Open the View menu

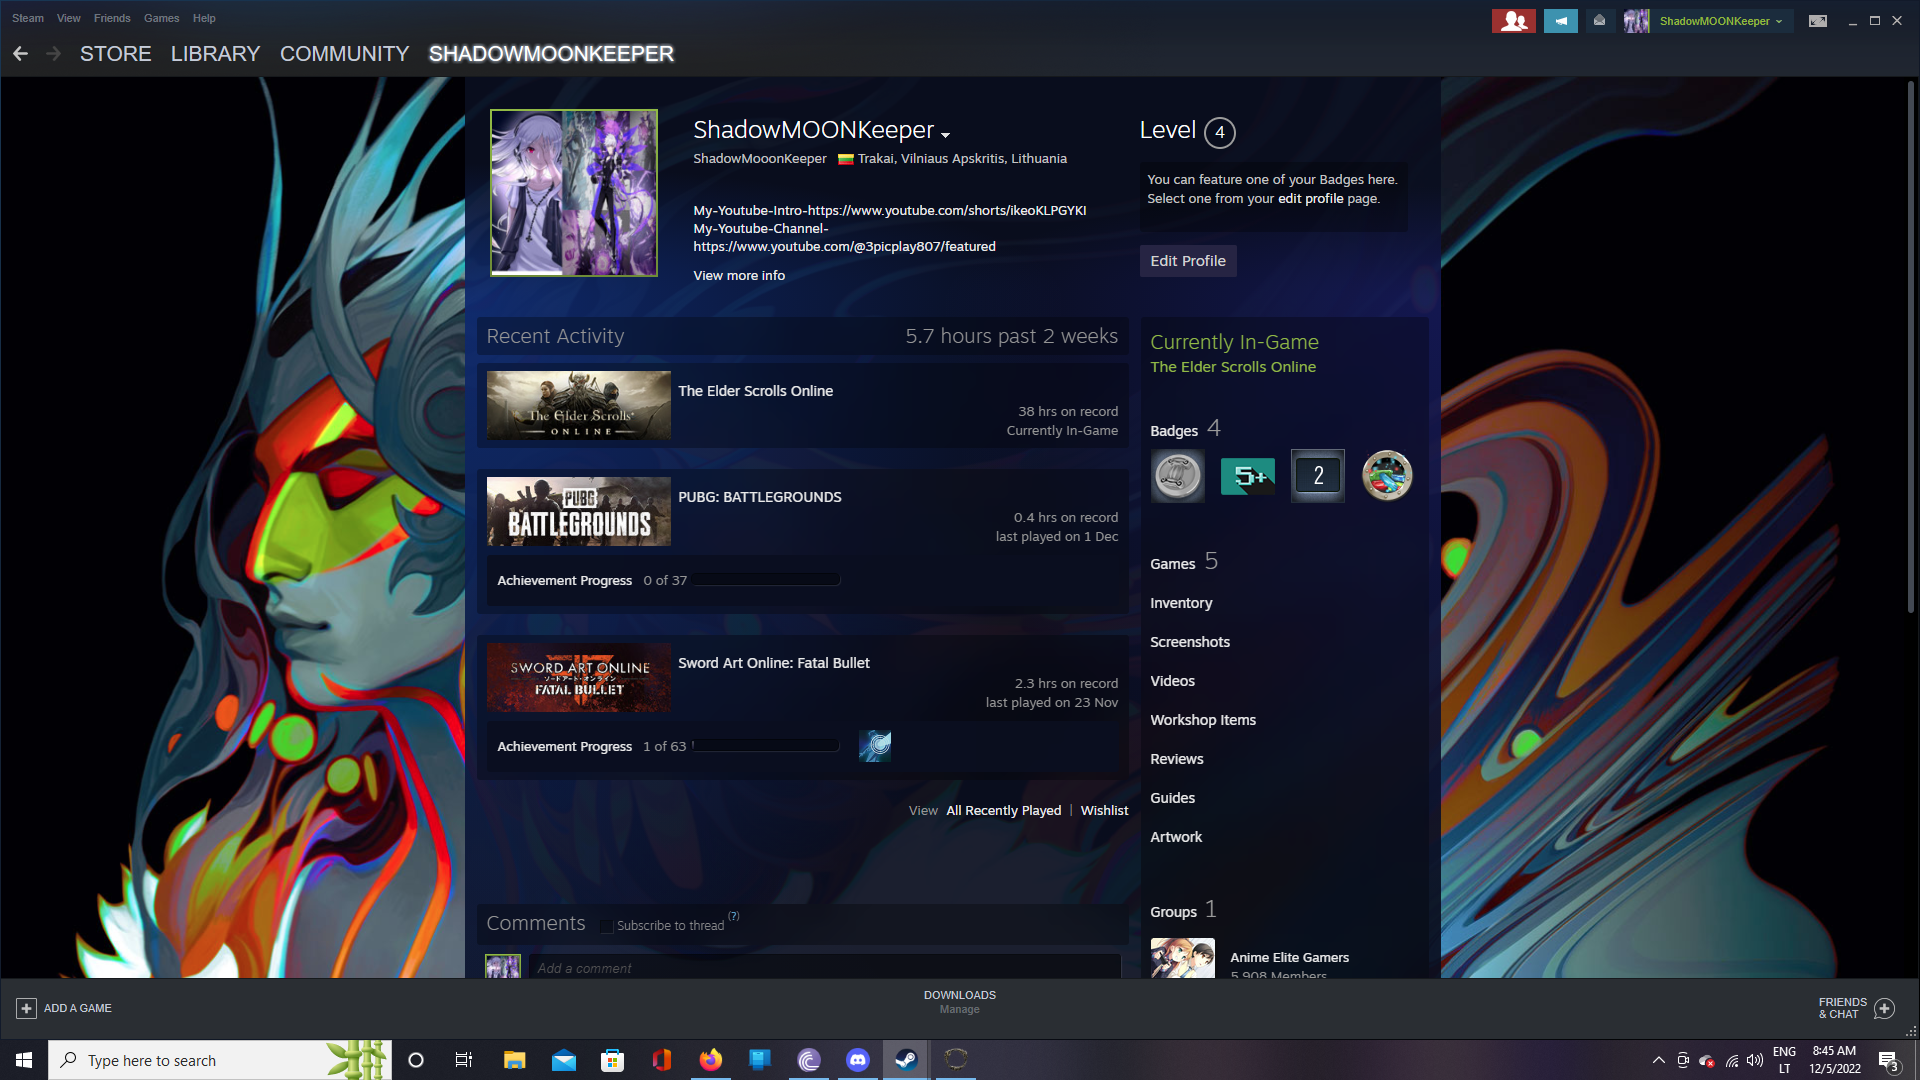pos(69,18)
